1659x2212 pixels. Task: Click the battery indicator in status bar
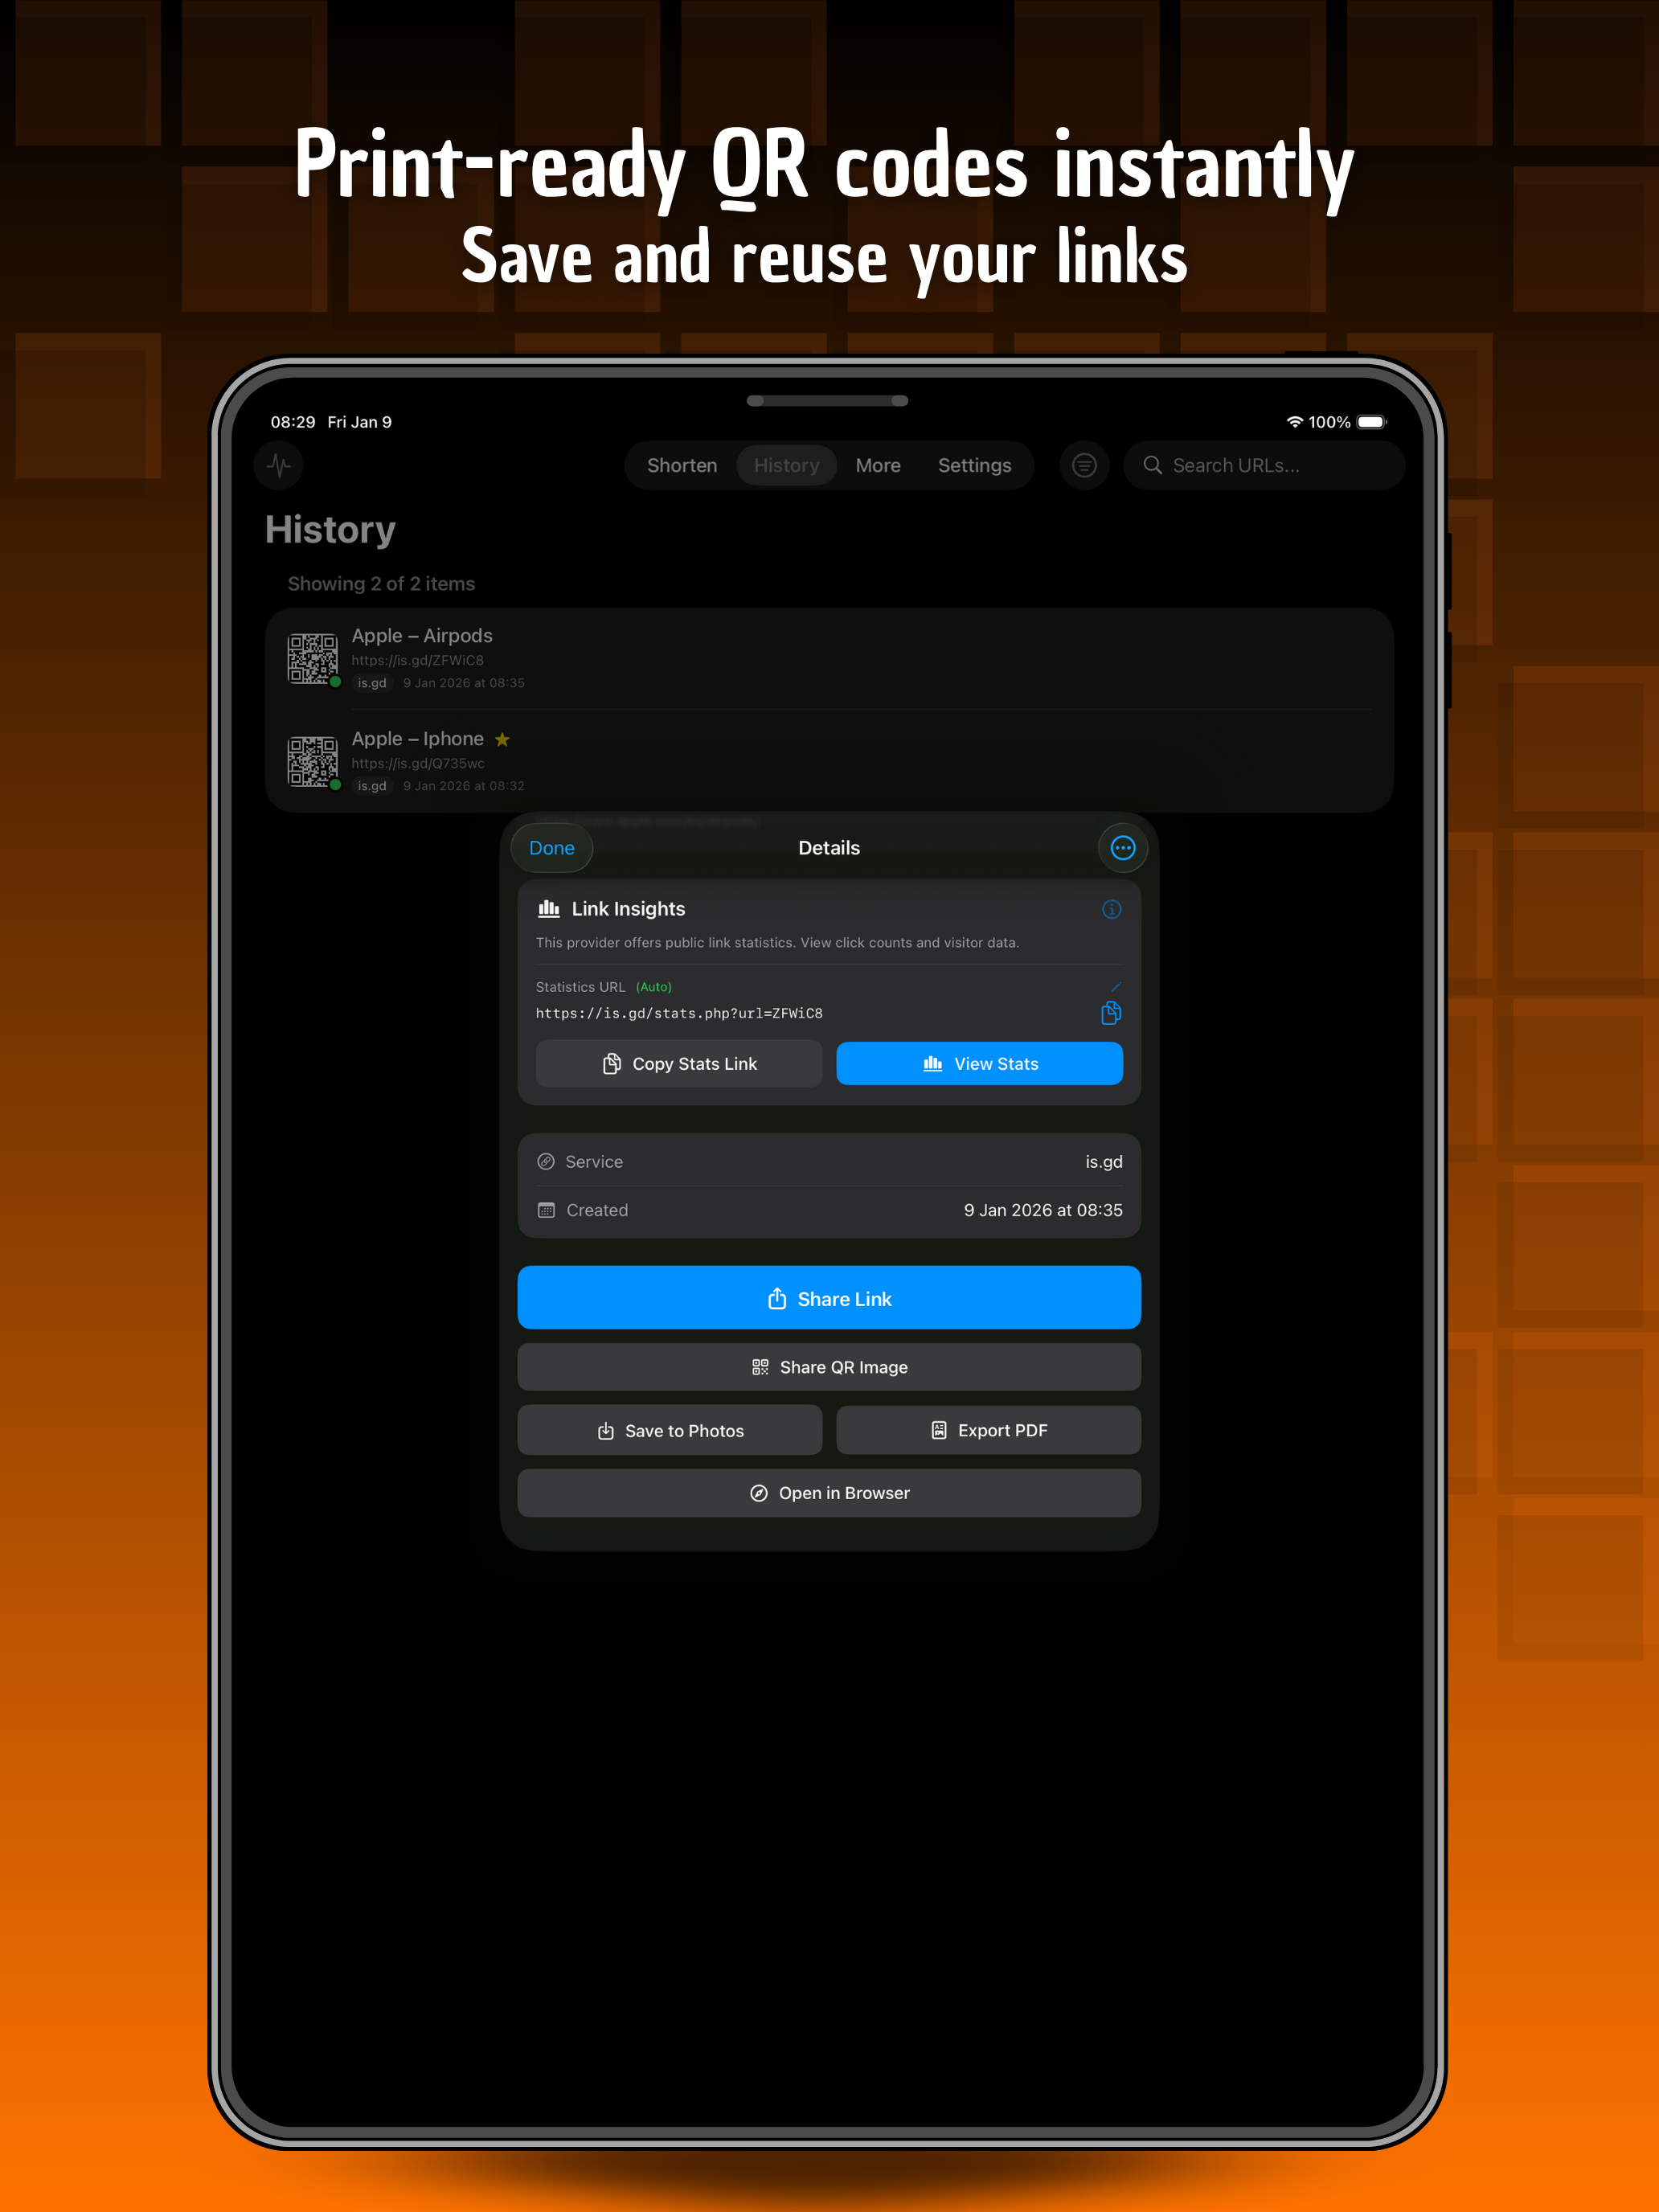click(1373, 422)
